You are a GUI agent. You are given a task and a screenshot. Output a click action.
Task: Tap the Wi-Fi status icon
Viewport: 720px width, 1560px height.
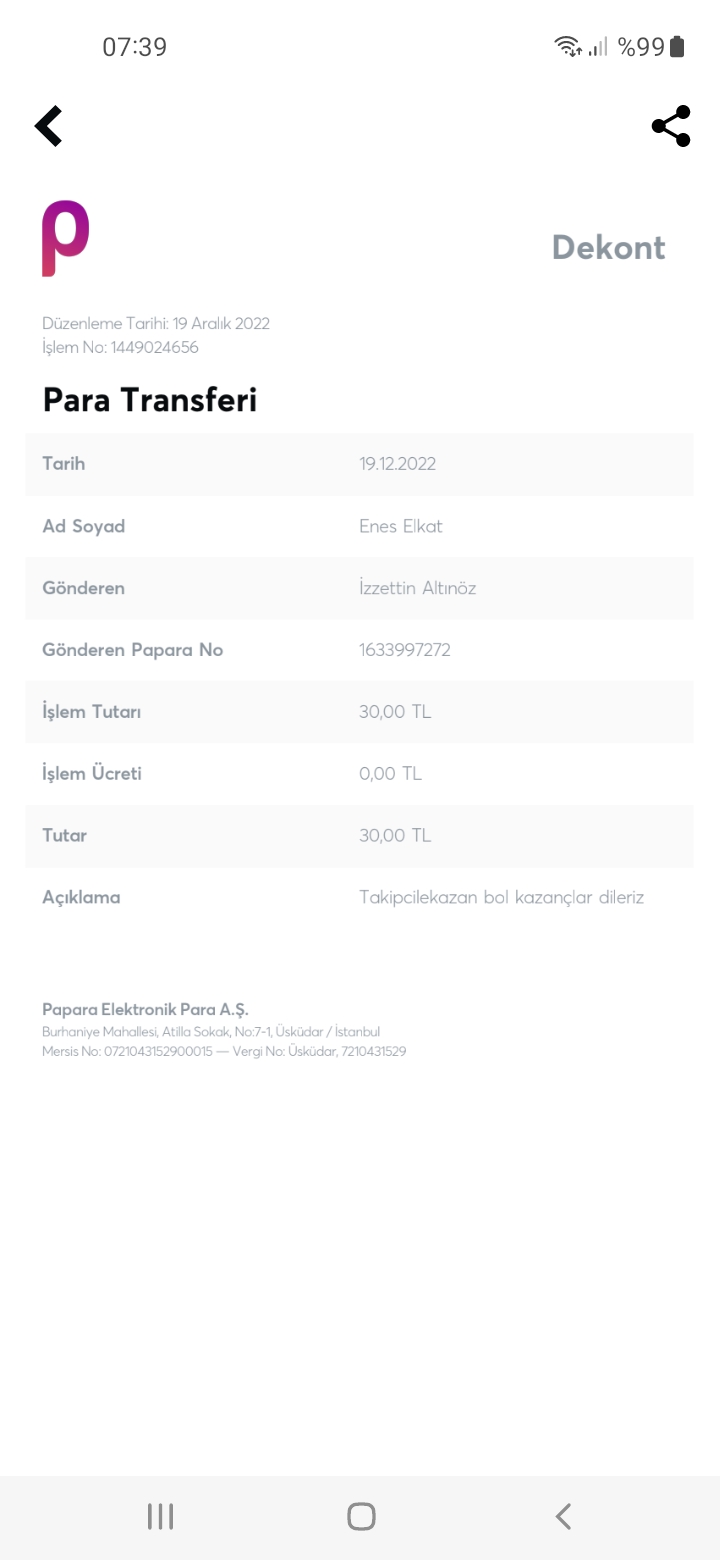568,46
